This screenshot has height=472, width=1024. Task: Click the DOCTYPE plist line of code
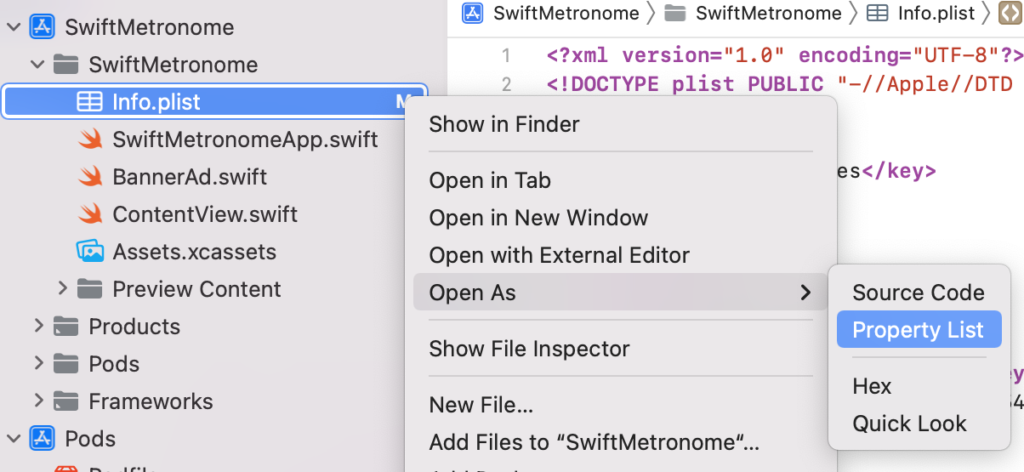[780, 84]
